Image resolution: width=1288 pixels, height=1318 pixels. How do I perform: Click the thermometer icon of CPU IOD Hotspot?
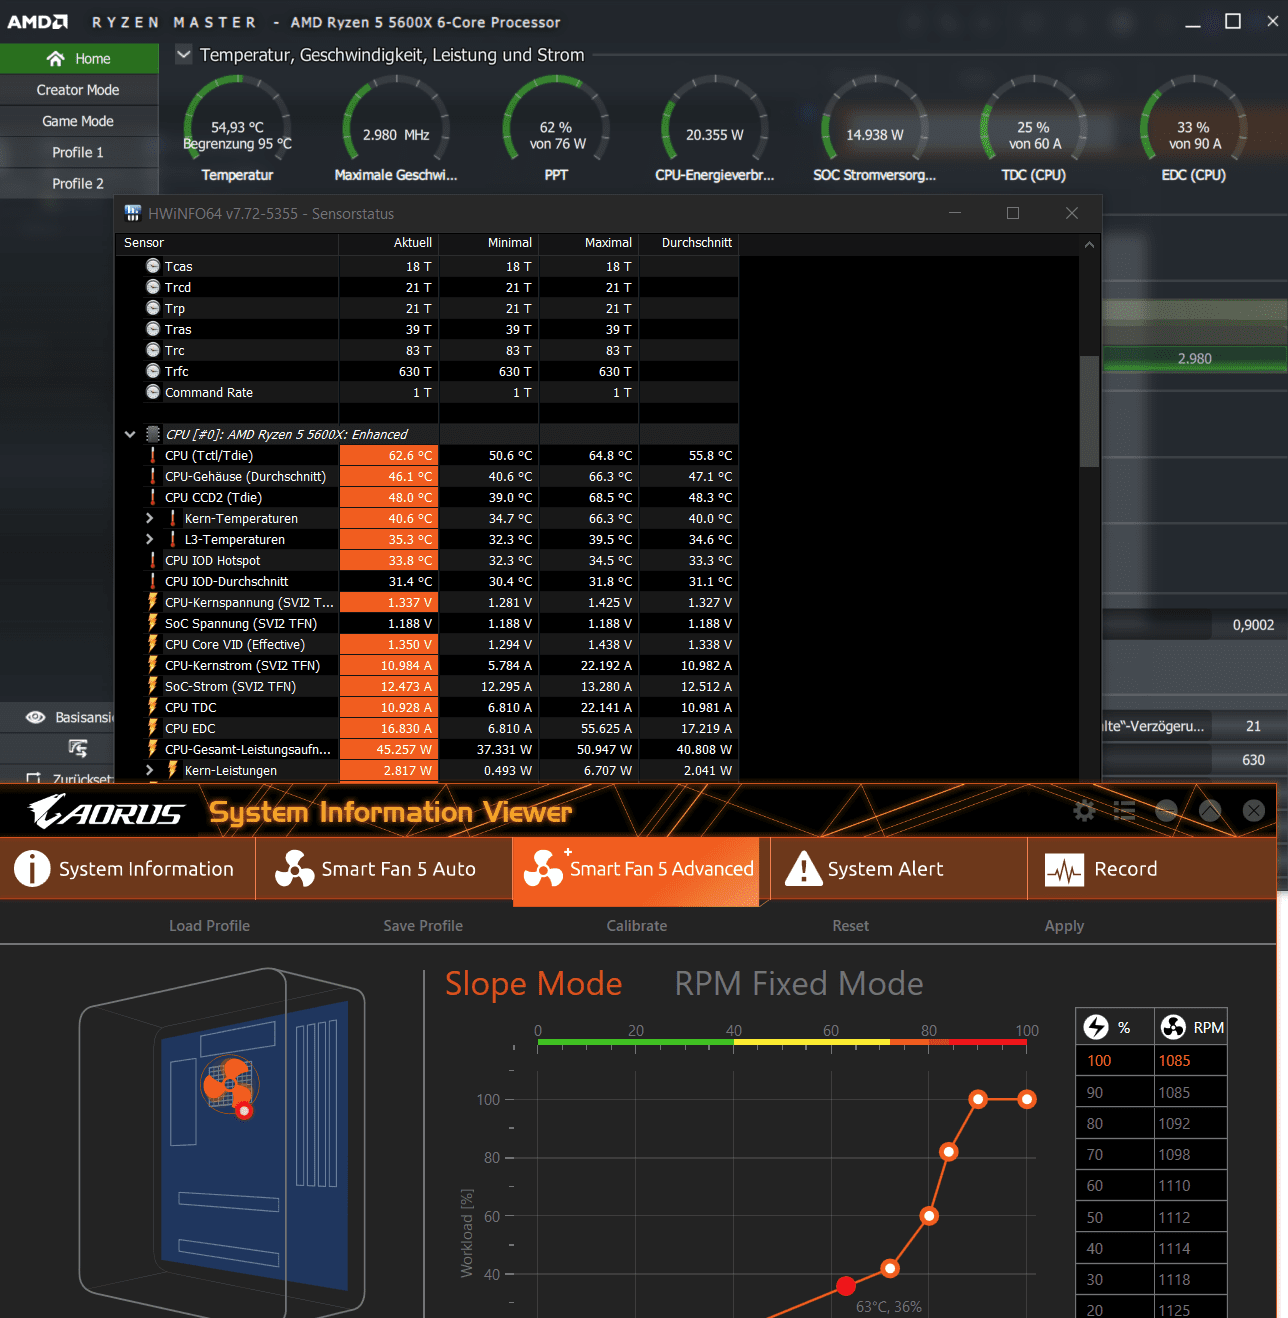pos(153,560)
